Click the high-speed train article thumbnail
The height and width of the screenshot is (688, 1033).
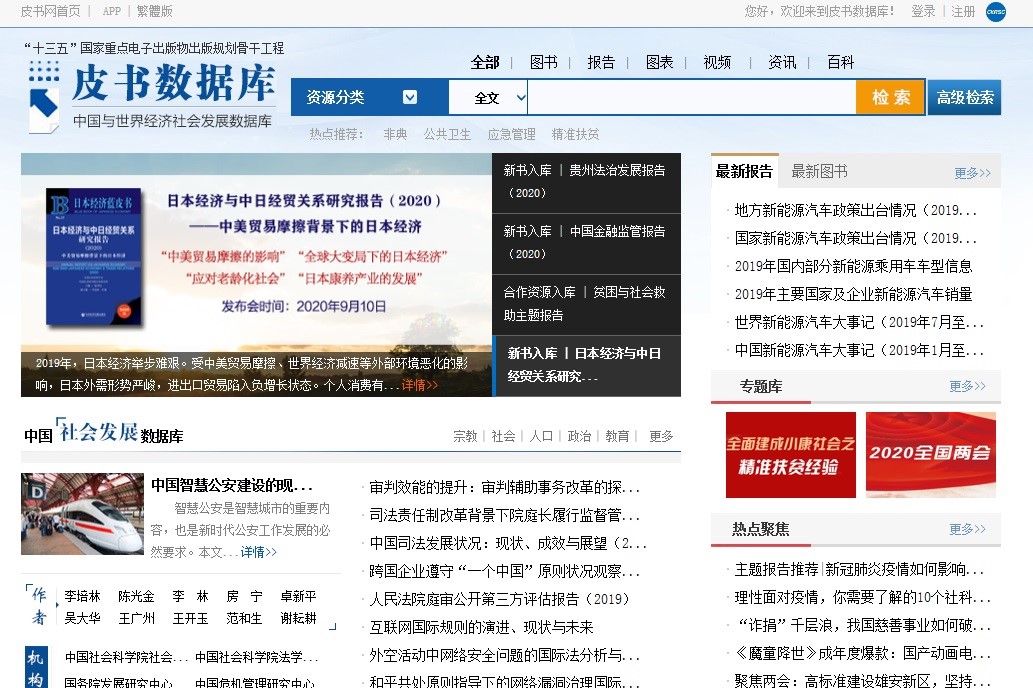point(82,514)
